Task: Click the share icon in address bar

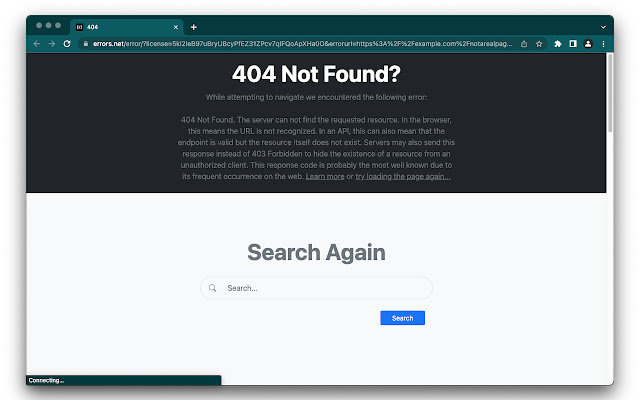Action: click(524, 44)
